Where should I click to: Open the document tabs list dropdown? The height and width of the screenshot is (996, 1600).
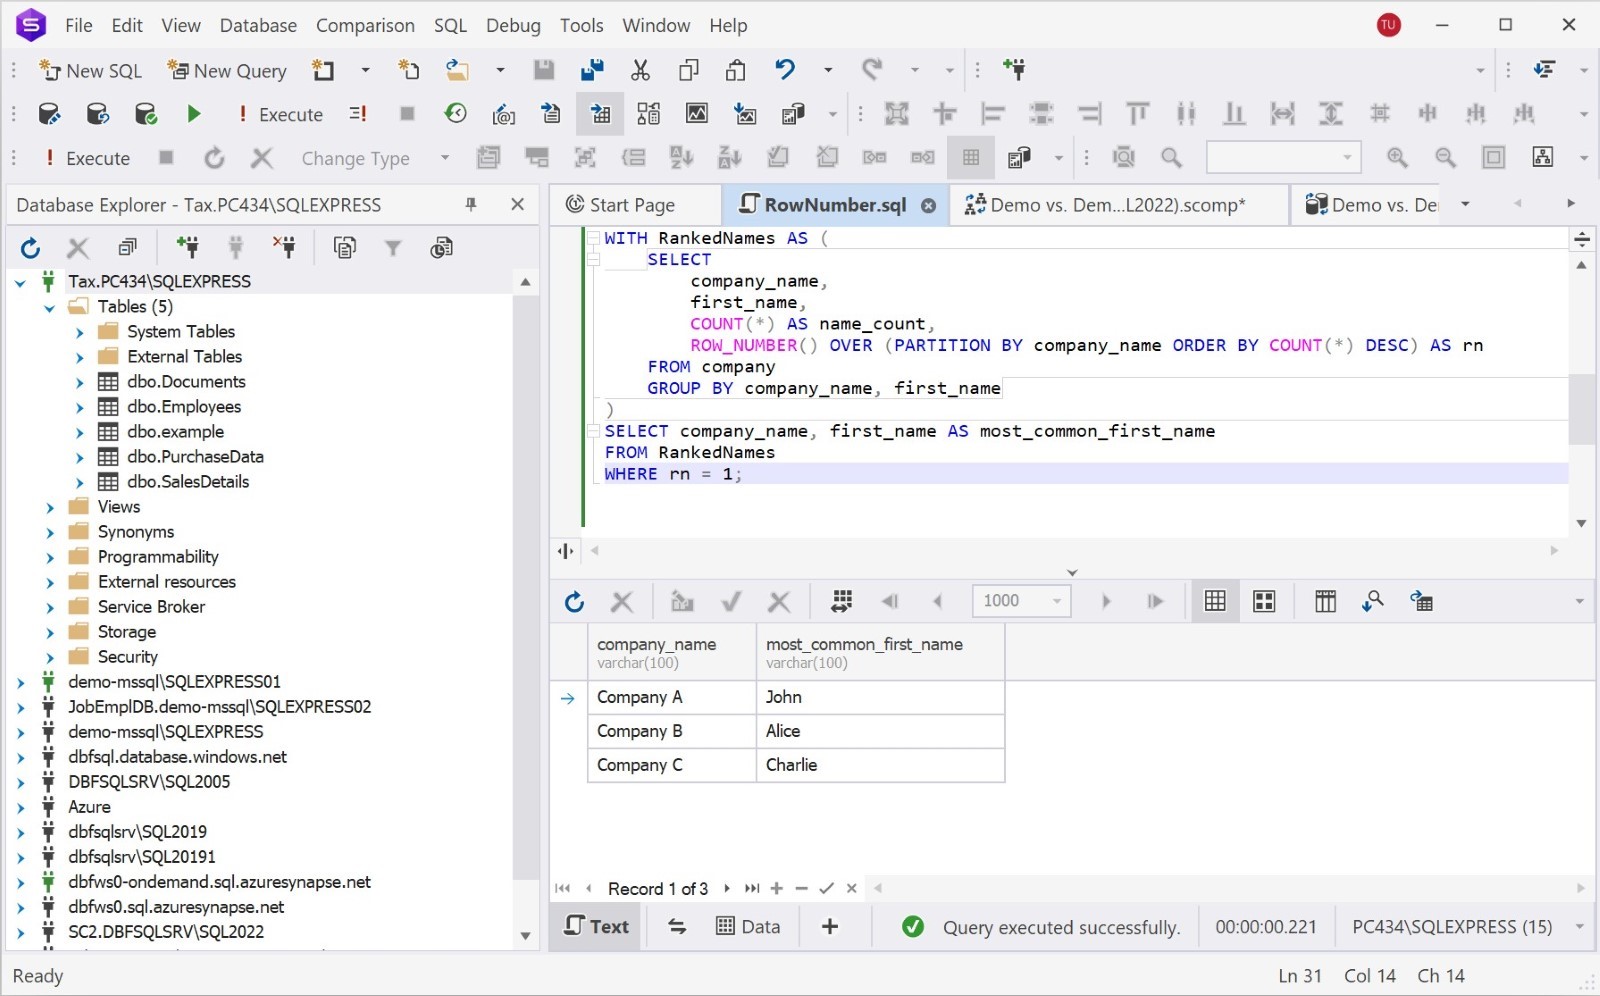1465,204
